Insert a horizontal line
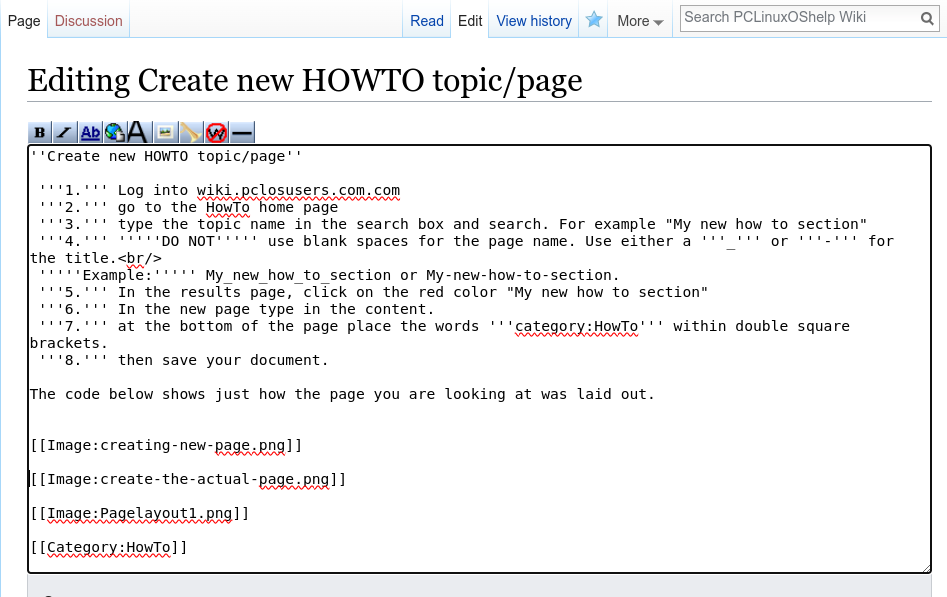 [242, 132]
